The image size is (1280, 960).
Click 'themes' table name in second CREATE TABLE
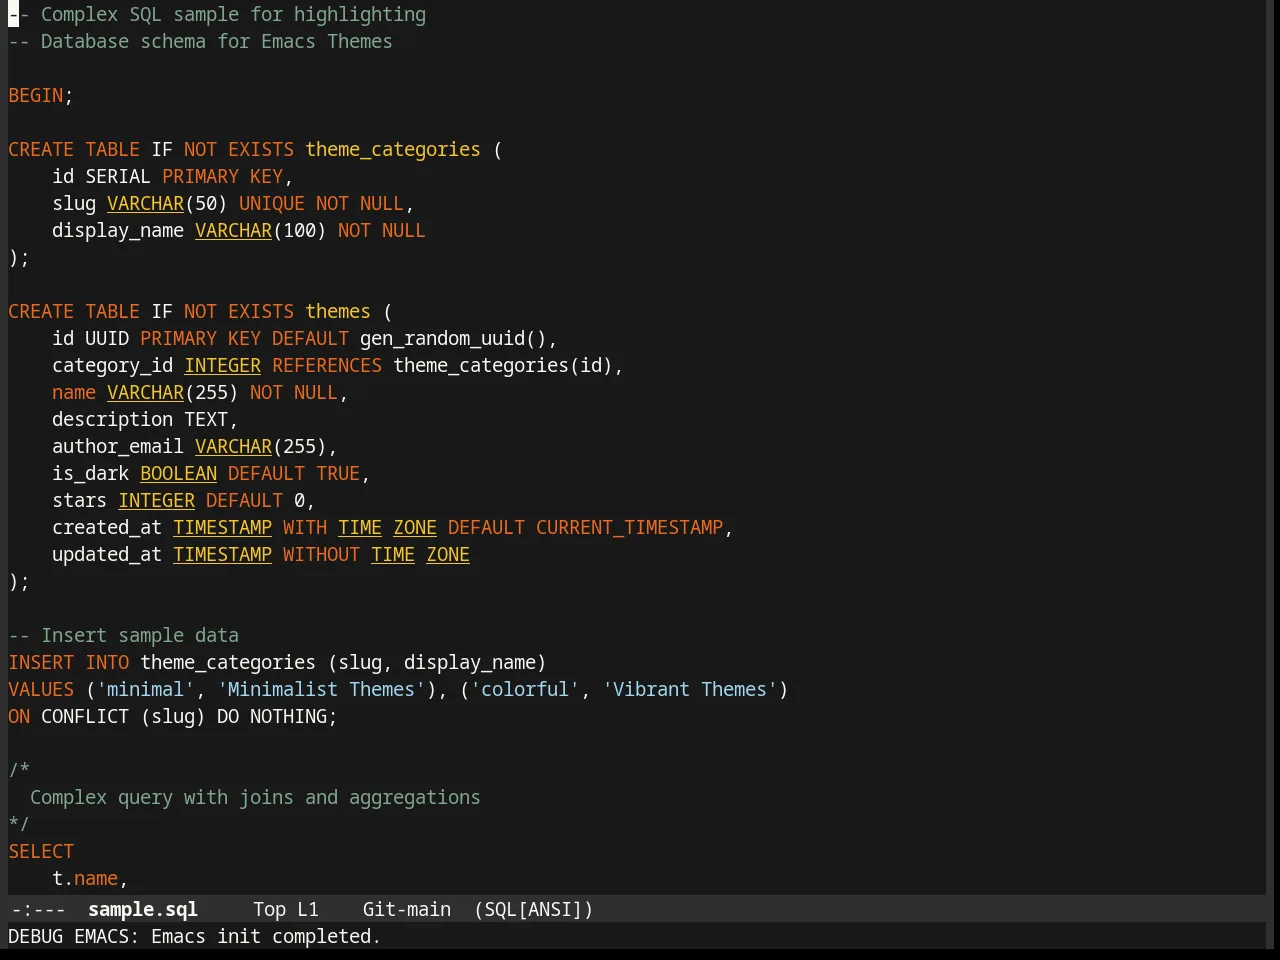click(338, 311)
